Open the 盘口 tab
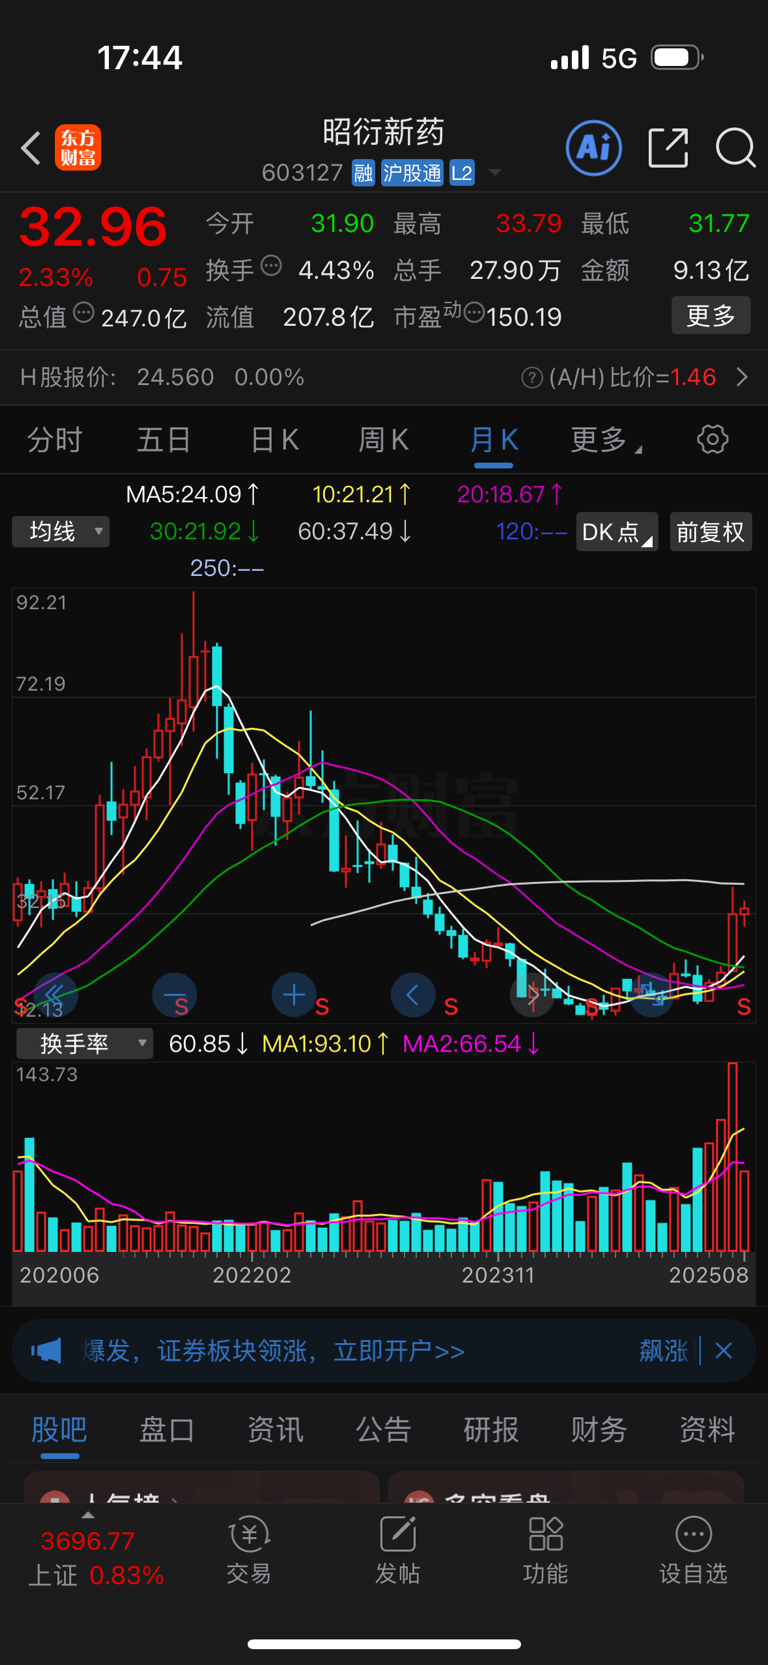 [167, 1430]
